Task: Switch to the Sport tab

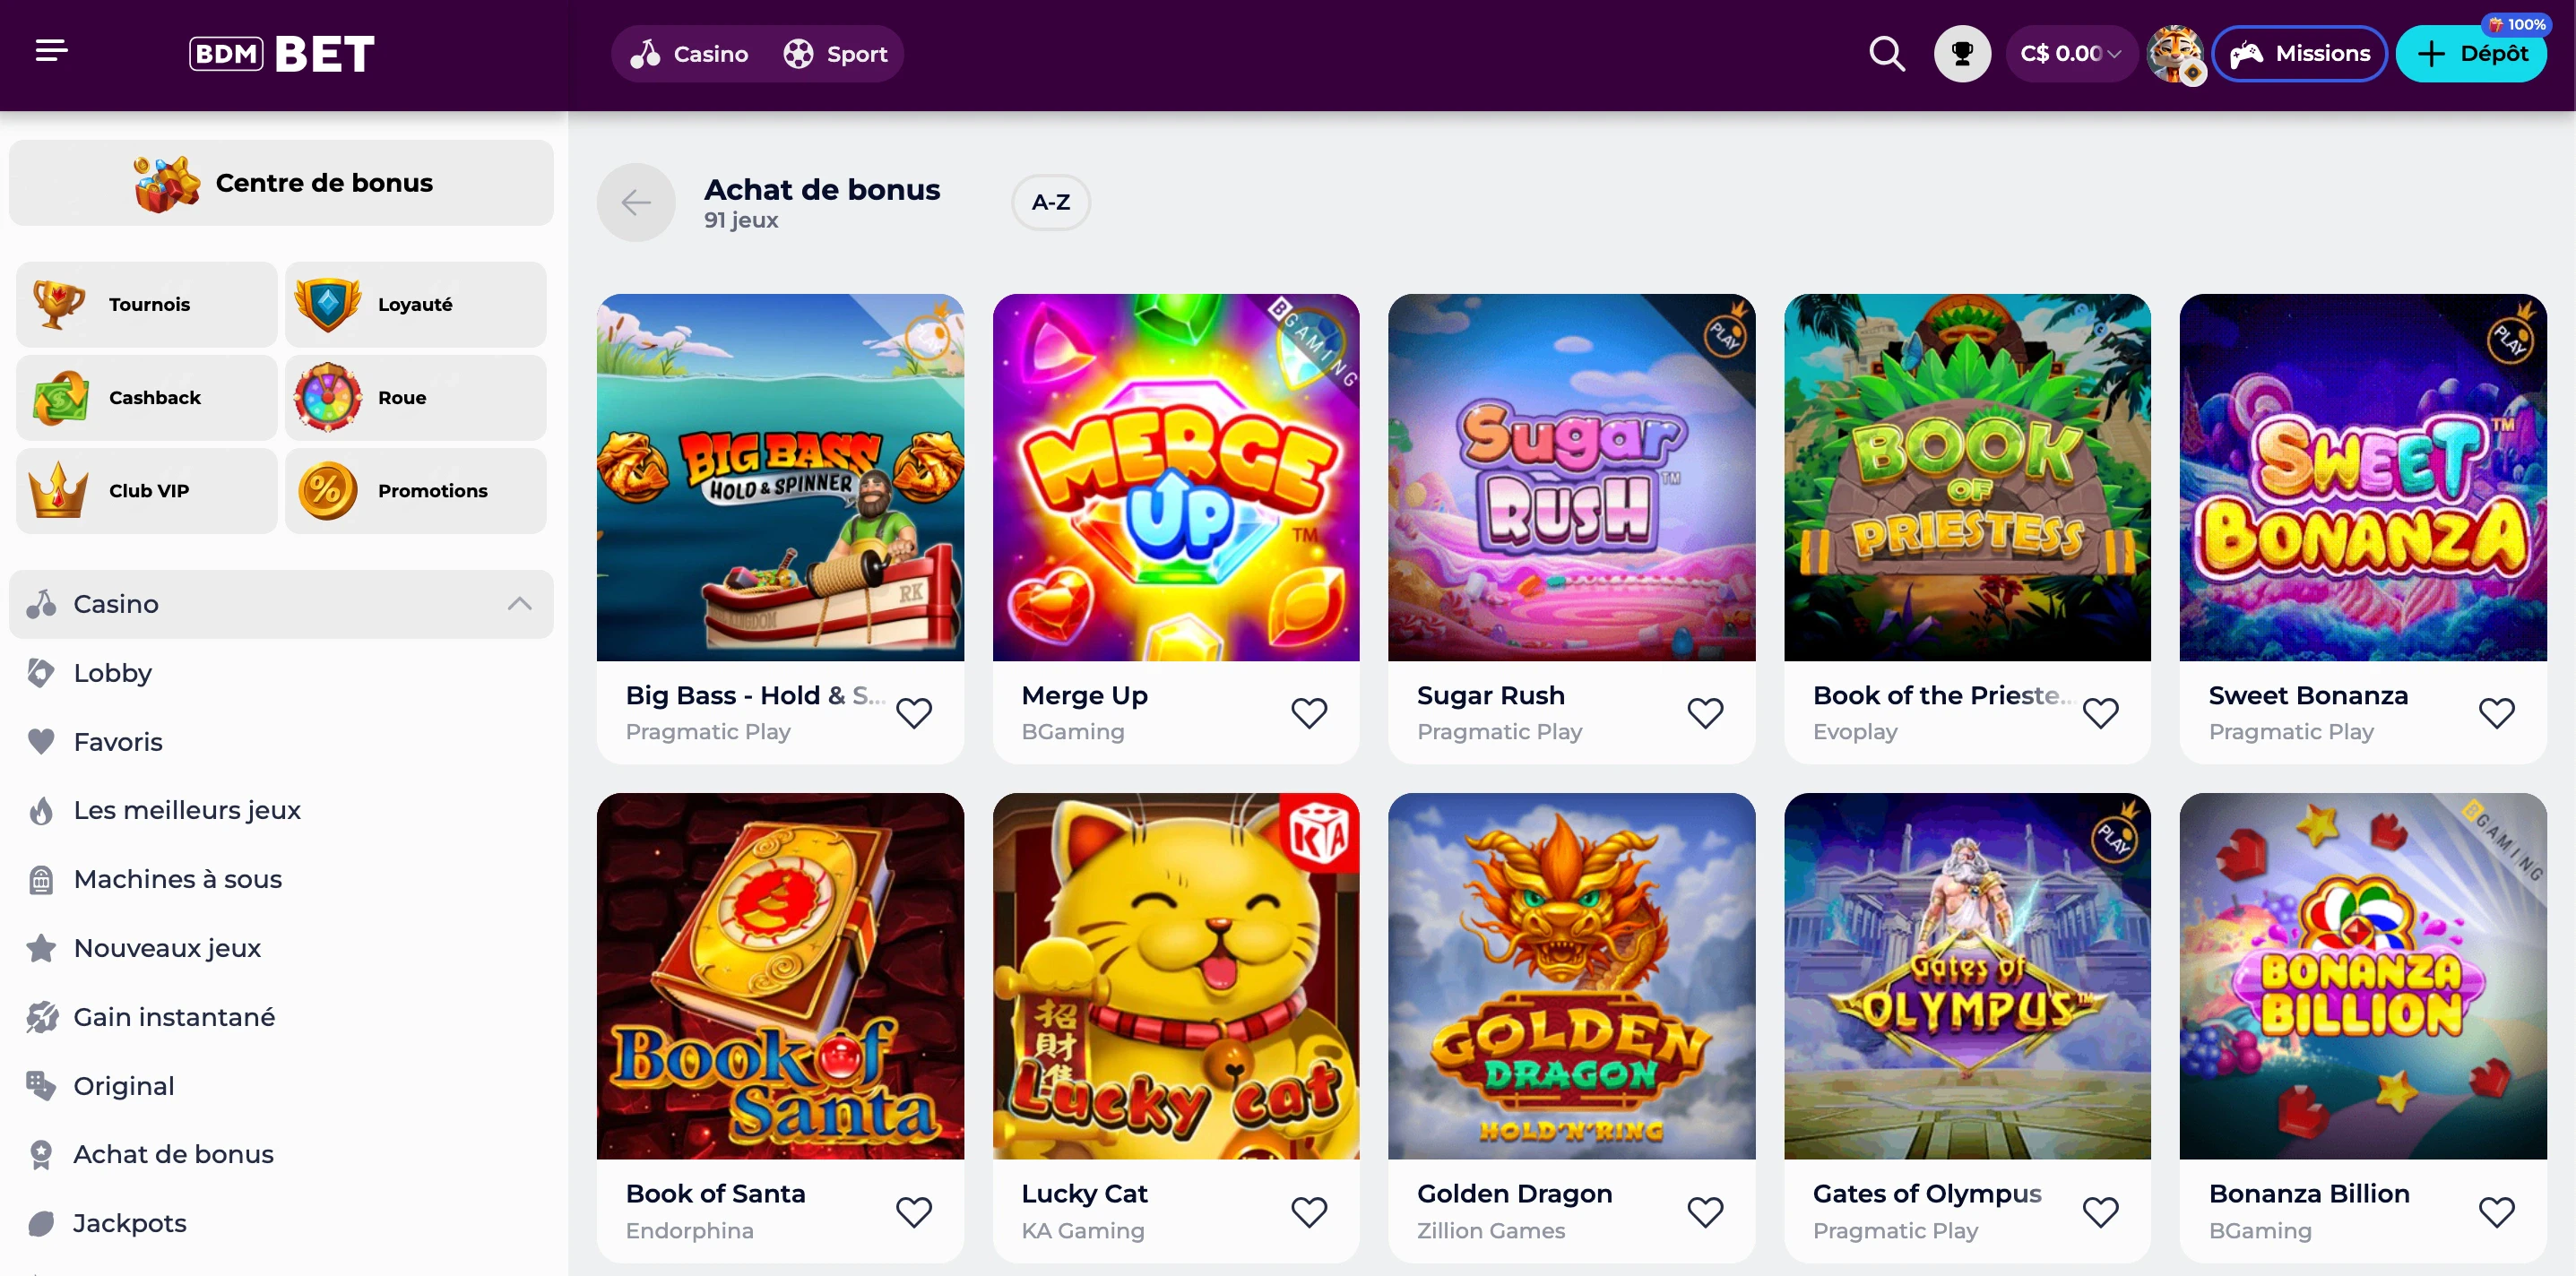Action: point(836,54)
